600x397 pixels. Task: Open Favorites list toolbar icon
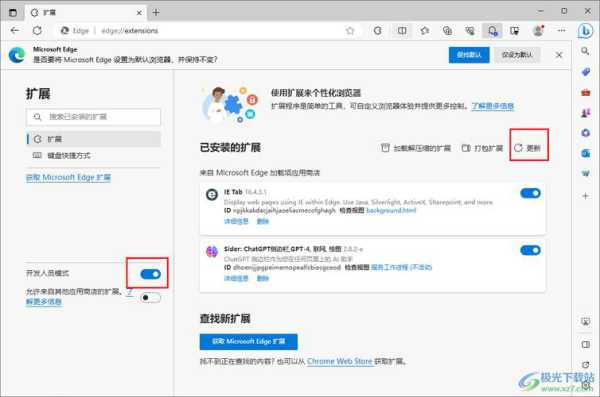click(424, 31)
